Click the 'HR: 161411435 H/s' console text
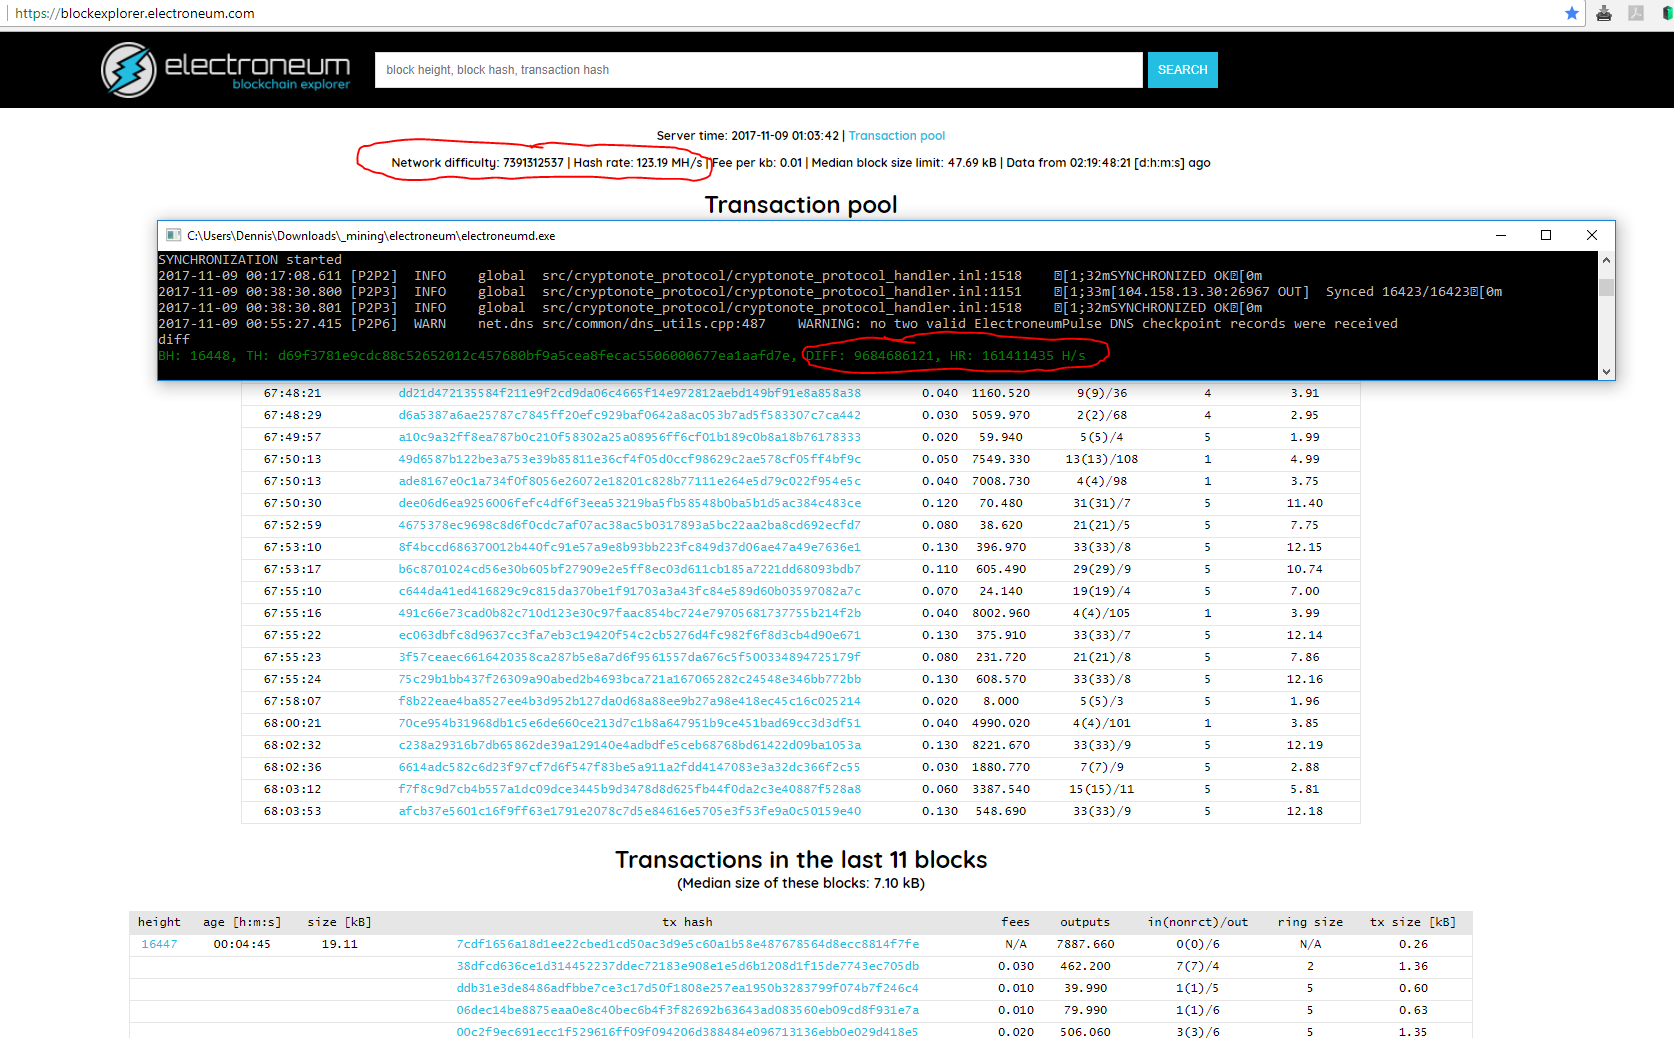1674x1038 pixels. click(1018, 356)
